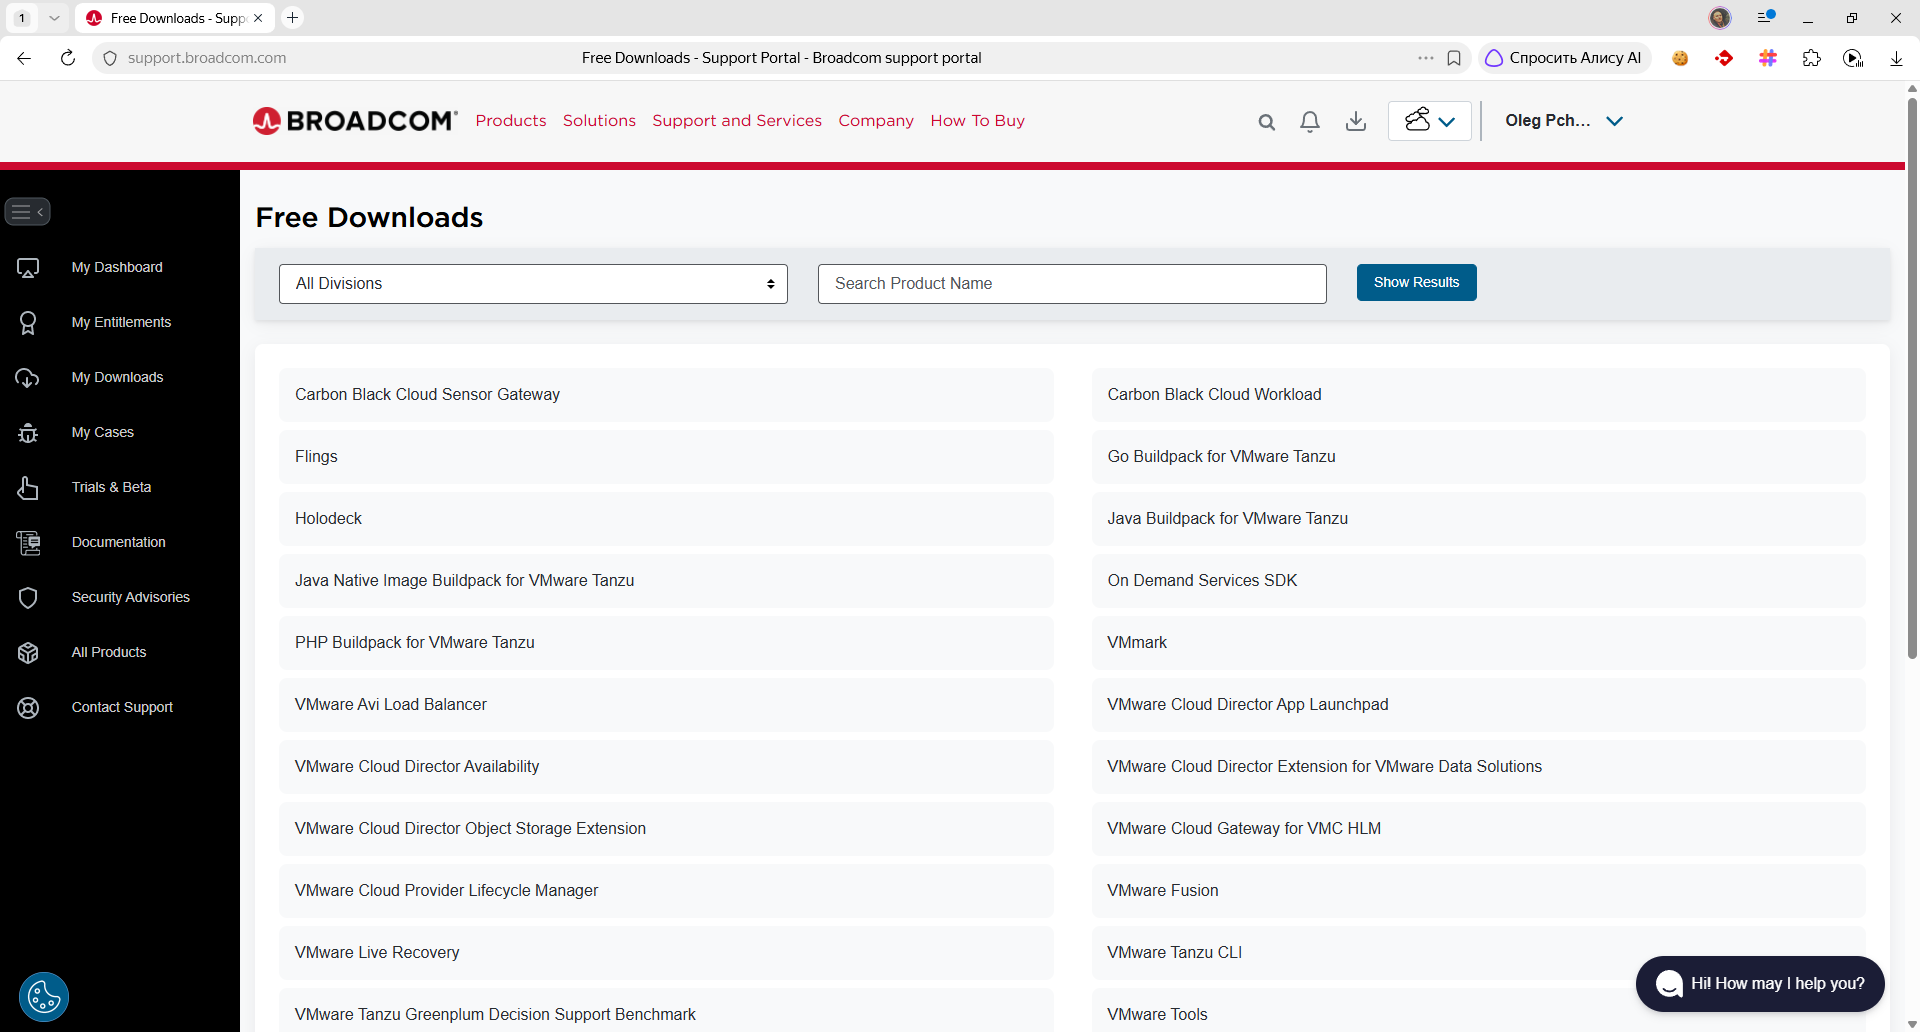Click the Trials & Beta hand icon
1920x1032 pixels.
pyautogui.click(x=28, y=488)
